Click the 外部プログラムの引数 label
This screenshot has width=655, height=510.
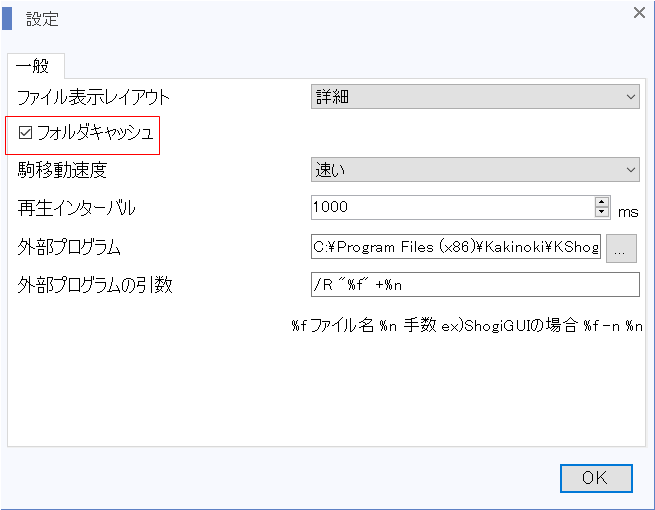pos(95,285)
